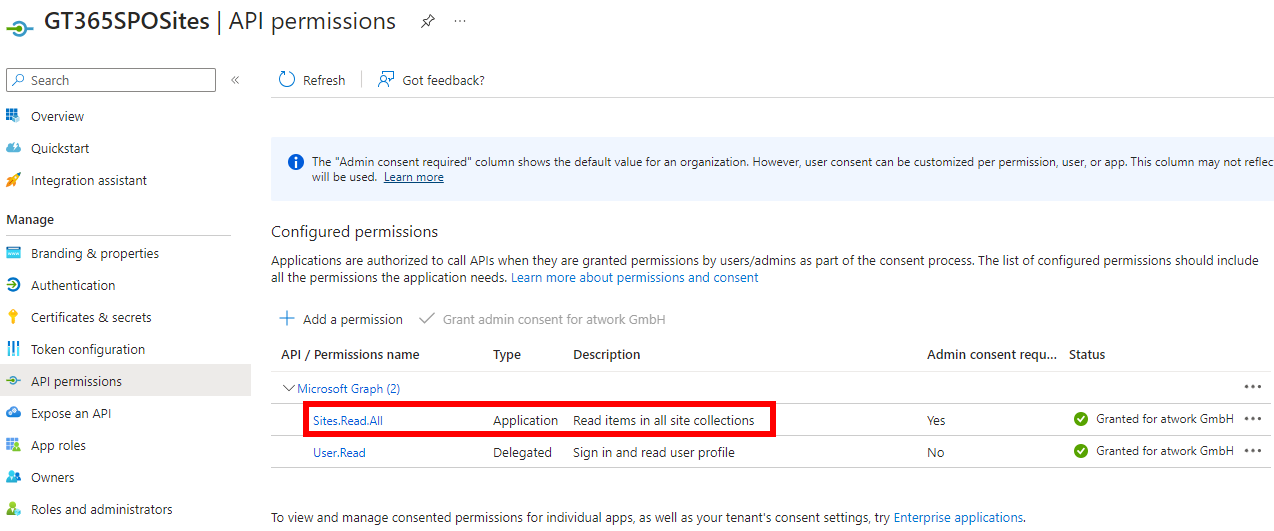
Task: Open Owners menu item
Action: [x=53, y=477]
